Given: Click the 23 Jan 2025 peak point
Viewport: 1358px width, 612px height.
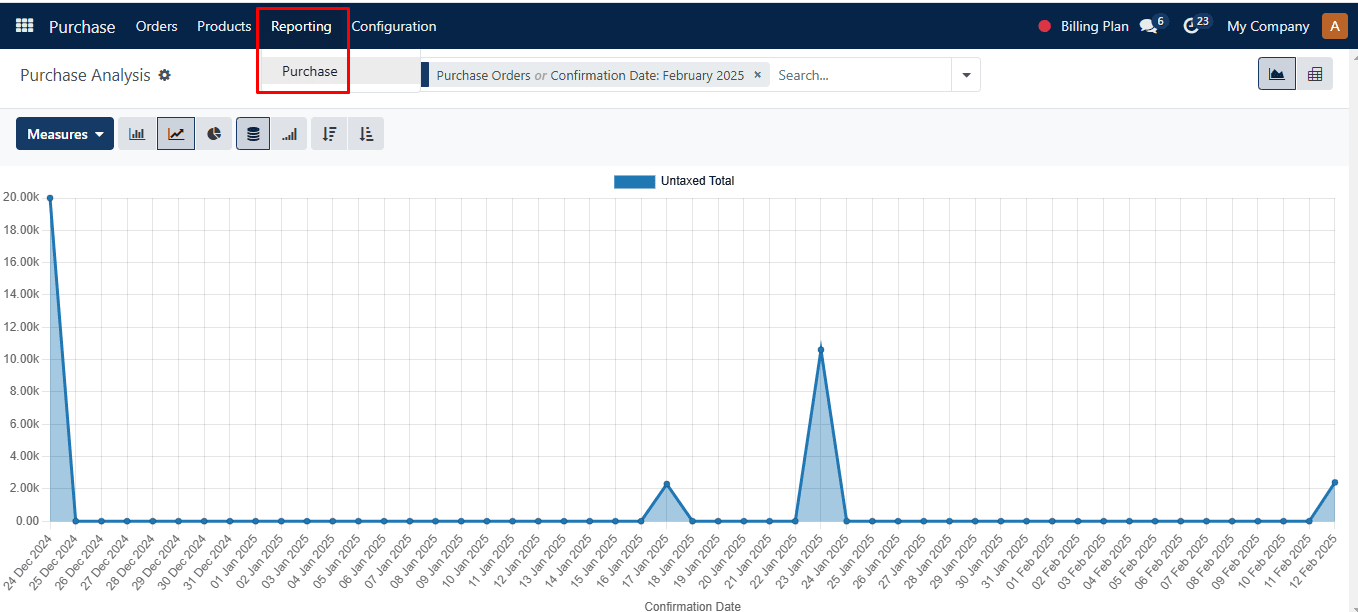Looking at the screenshot, I should coord(820,350).
